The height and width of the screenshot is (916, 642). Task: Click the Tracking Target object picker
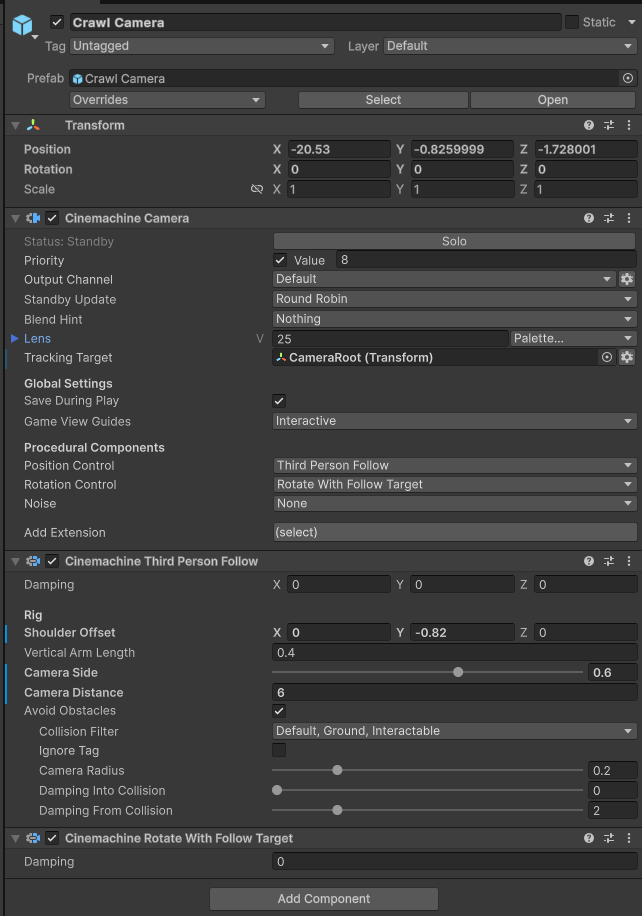pos(607,358)
